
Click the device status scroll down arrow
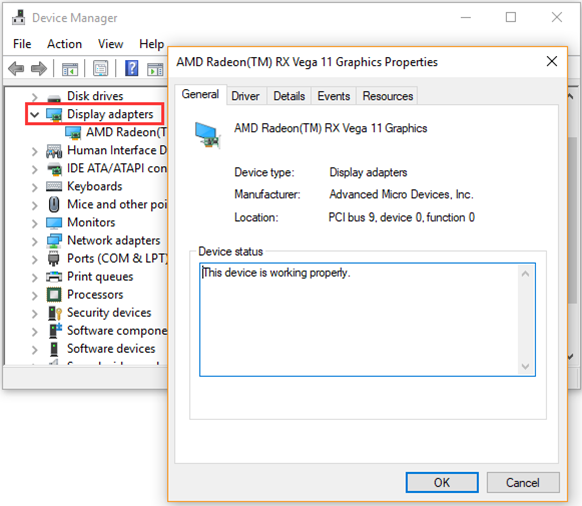(525, 366)
